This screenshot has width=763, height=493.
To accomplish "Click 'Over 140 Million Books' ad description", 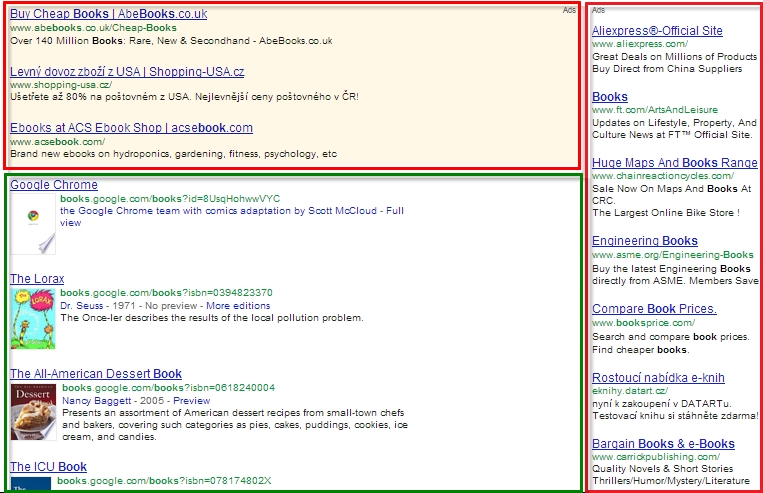I will pos(171,40).
